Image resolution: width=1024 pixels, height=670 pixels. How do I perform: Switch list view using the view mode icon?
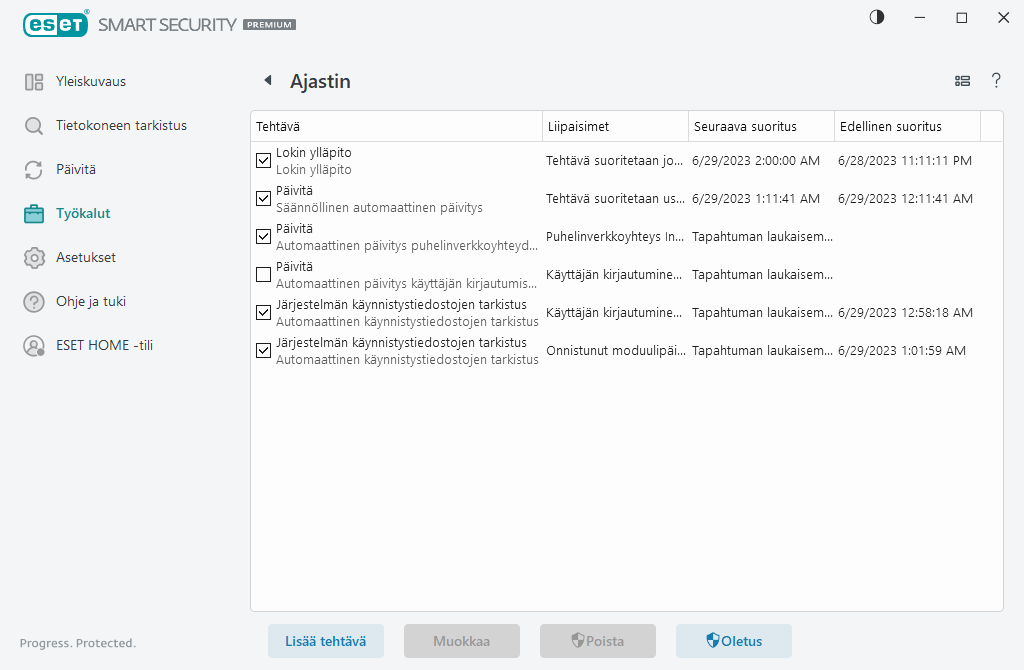pos(962,81)
